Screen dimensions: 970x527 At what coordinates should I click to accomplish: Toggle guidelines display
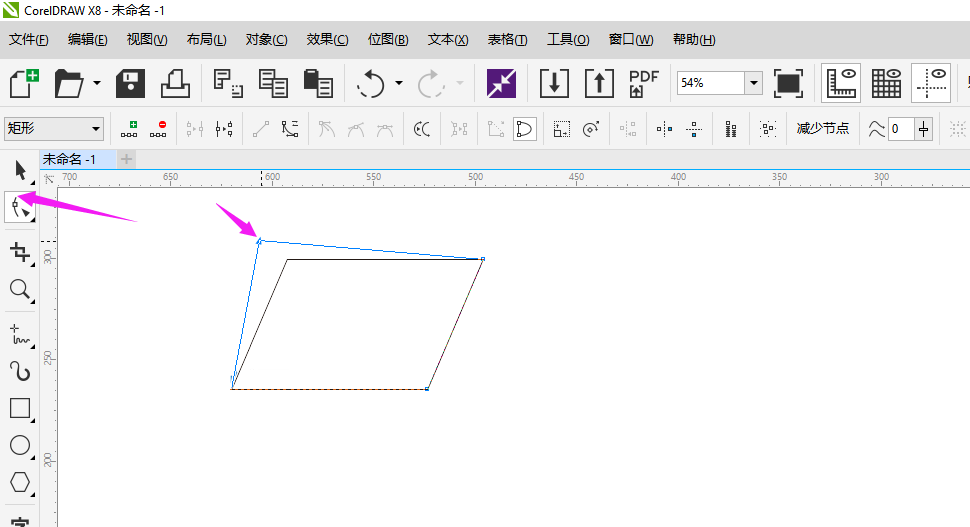pyautogui.click(x=931, y=84)
